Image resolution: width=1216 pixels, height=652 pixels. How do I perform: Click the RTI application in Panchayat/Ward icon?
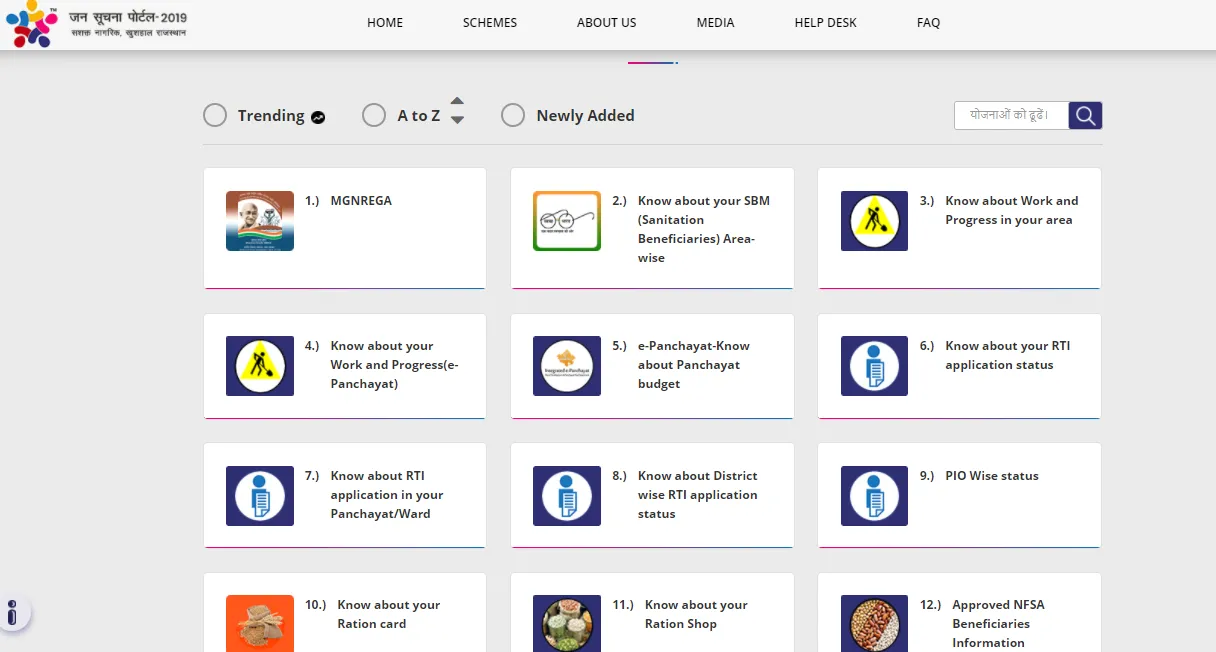260,496
